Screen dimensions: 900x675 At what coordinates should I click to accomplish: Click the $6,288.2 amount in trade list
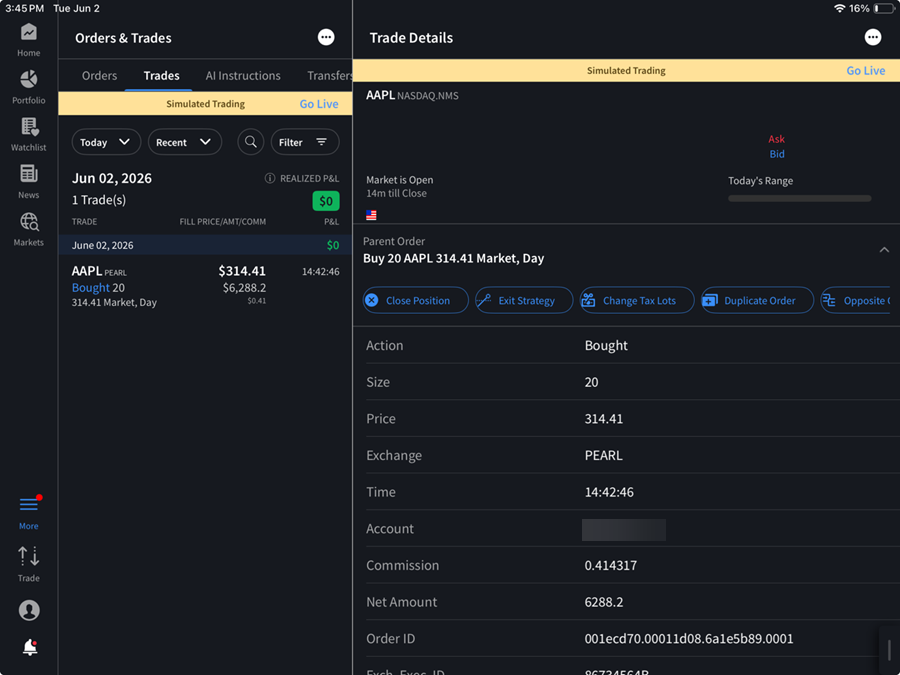245,288
